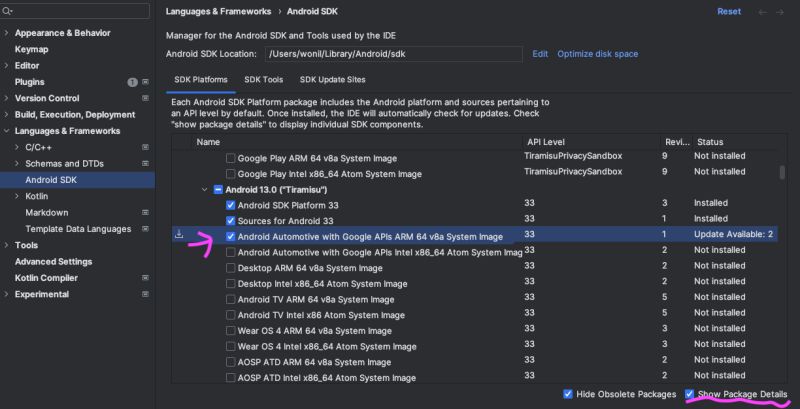Collapse the Android 13.0 Tiramisu group
This screenshot has width=800, height=409.
pyautogui.click(x=205, y=190)
